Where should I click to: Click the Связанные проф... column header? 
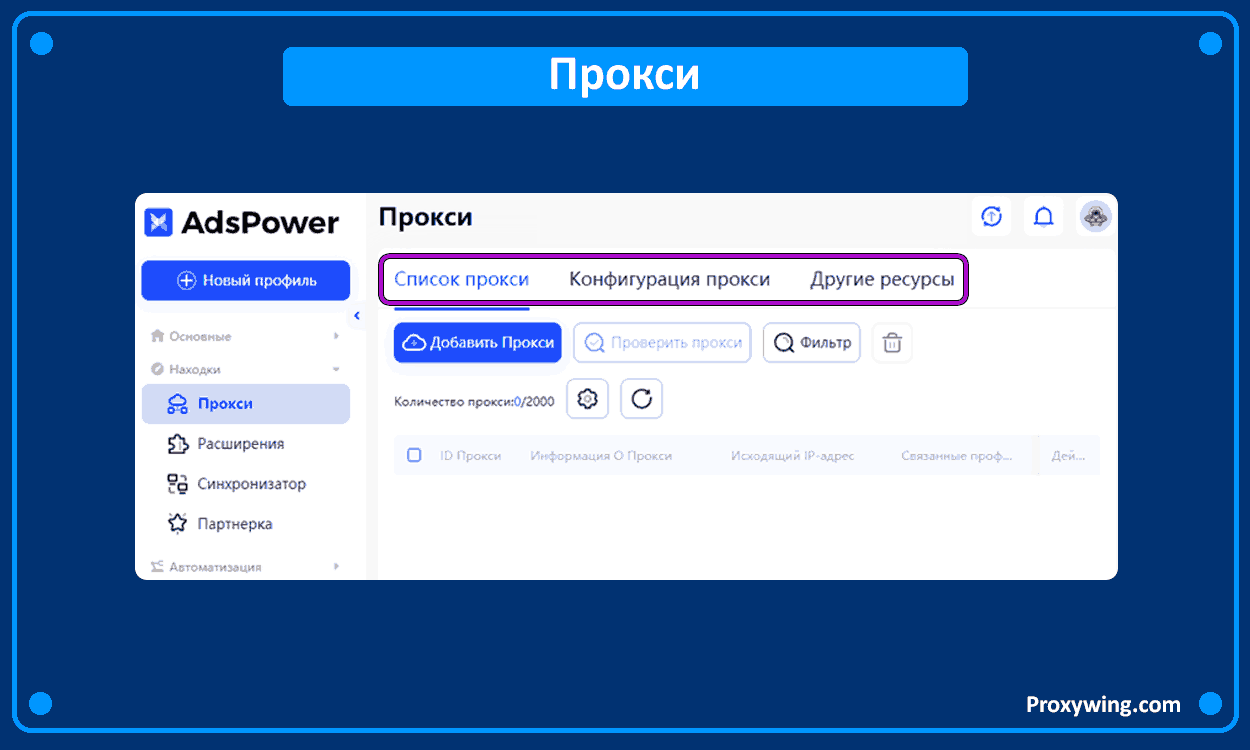coord(956,455)
